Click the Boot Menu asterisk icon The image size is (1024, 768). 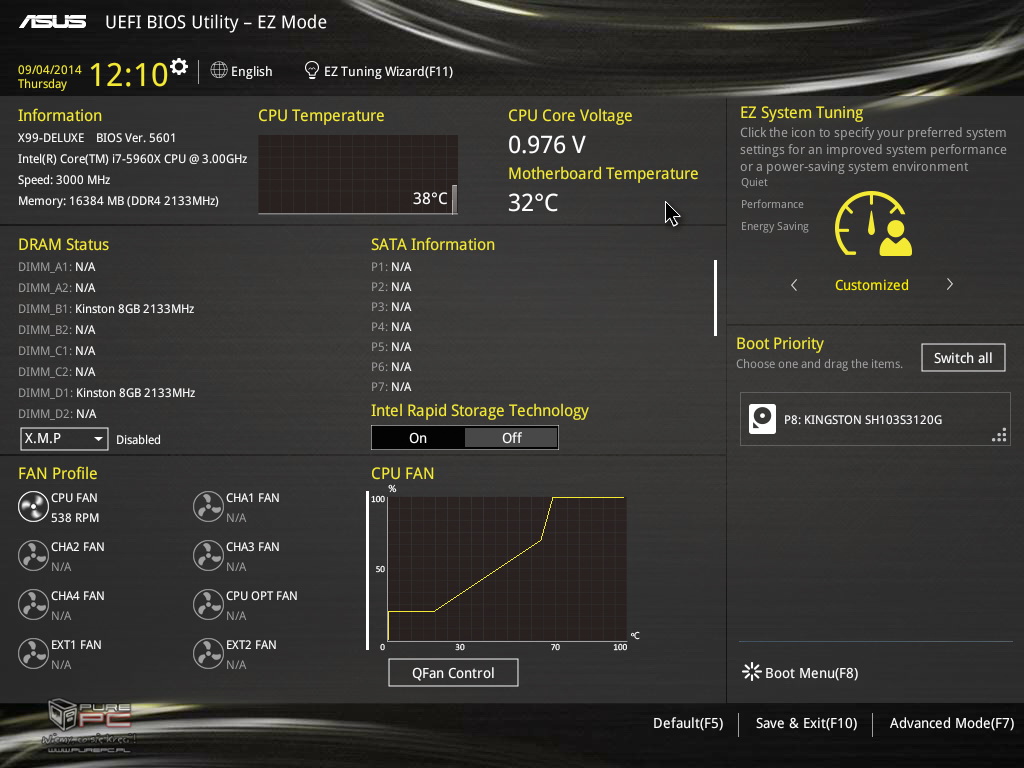[751, 672]
